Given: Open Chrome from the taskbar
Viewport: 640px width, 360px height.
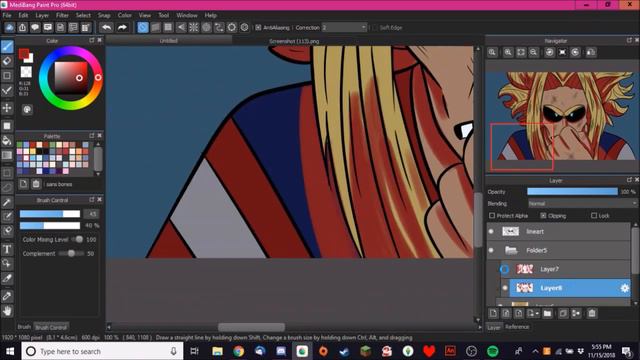Looking at the screenshot, I should click(238, 351).
